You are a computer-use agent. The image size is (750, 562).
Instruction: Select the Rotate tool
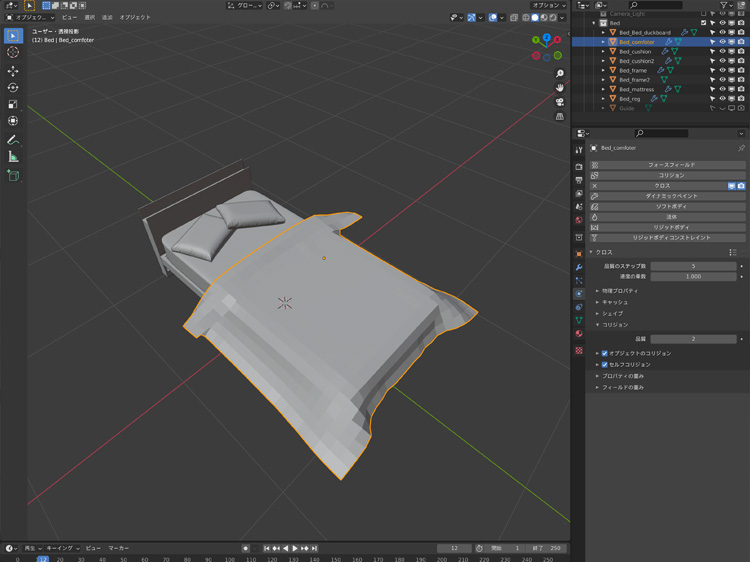tap(13, 88)
